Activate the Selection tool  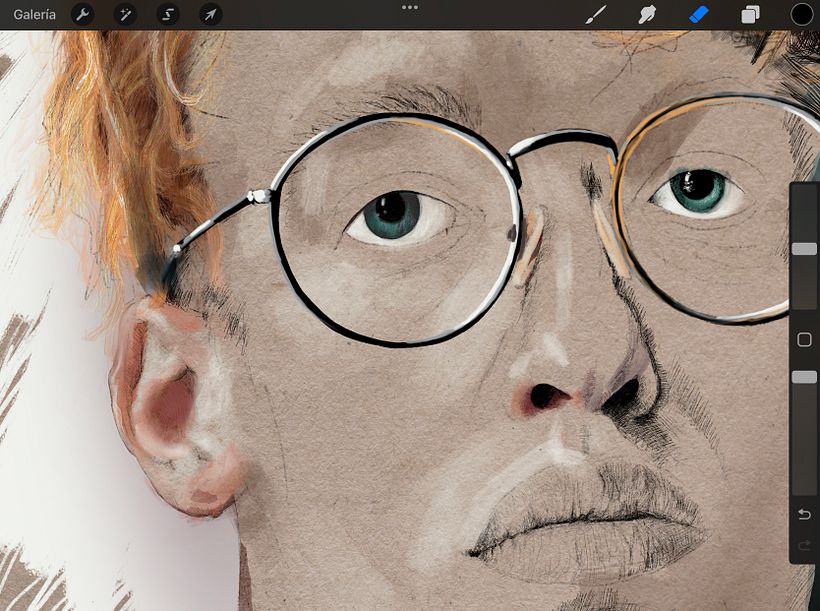click(x=166, y=14)
